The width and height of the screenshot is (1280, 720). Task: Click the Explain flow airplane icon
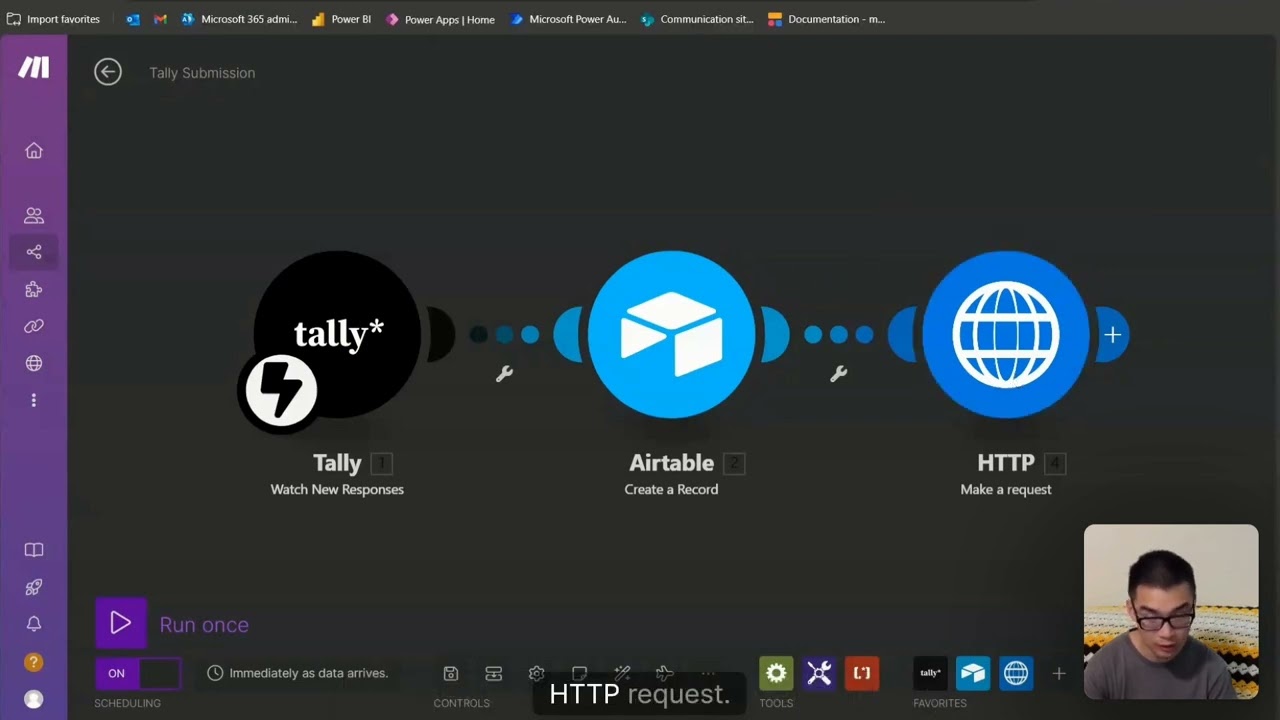click(x=665, y=673)
